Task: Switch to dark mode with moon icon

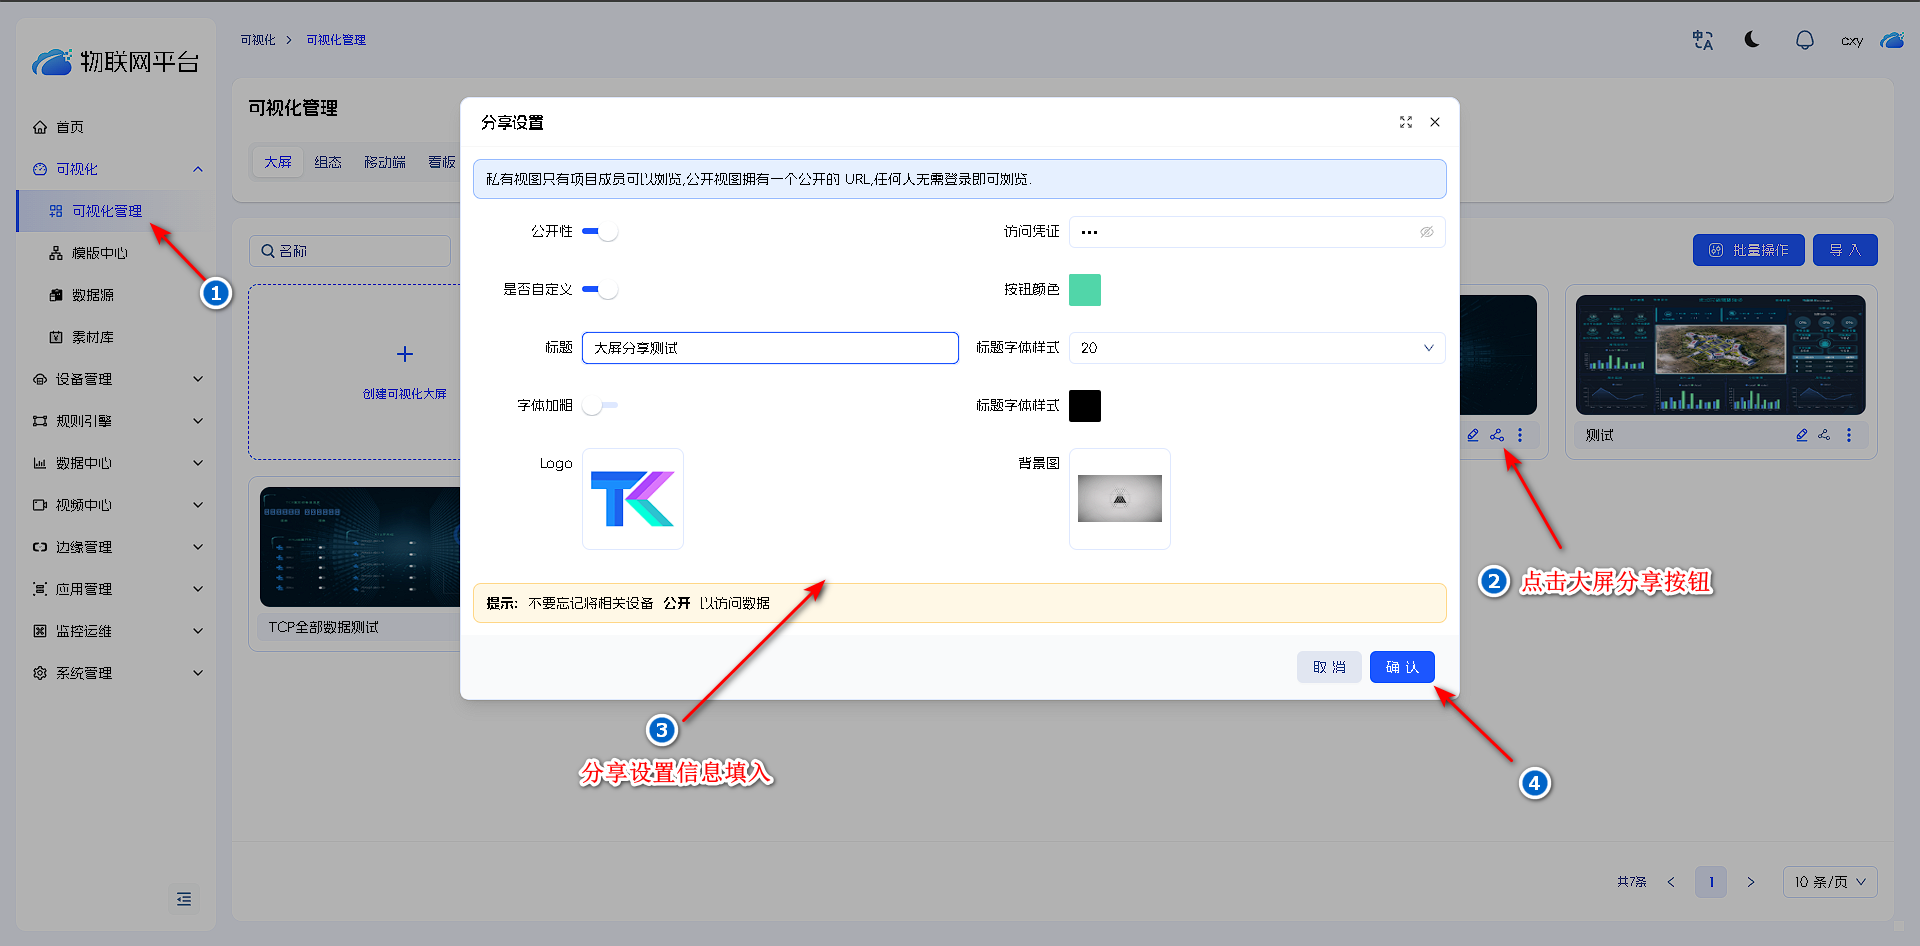Action: (x=1752, y=40)
